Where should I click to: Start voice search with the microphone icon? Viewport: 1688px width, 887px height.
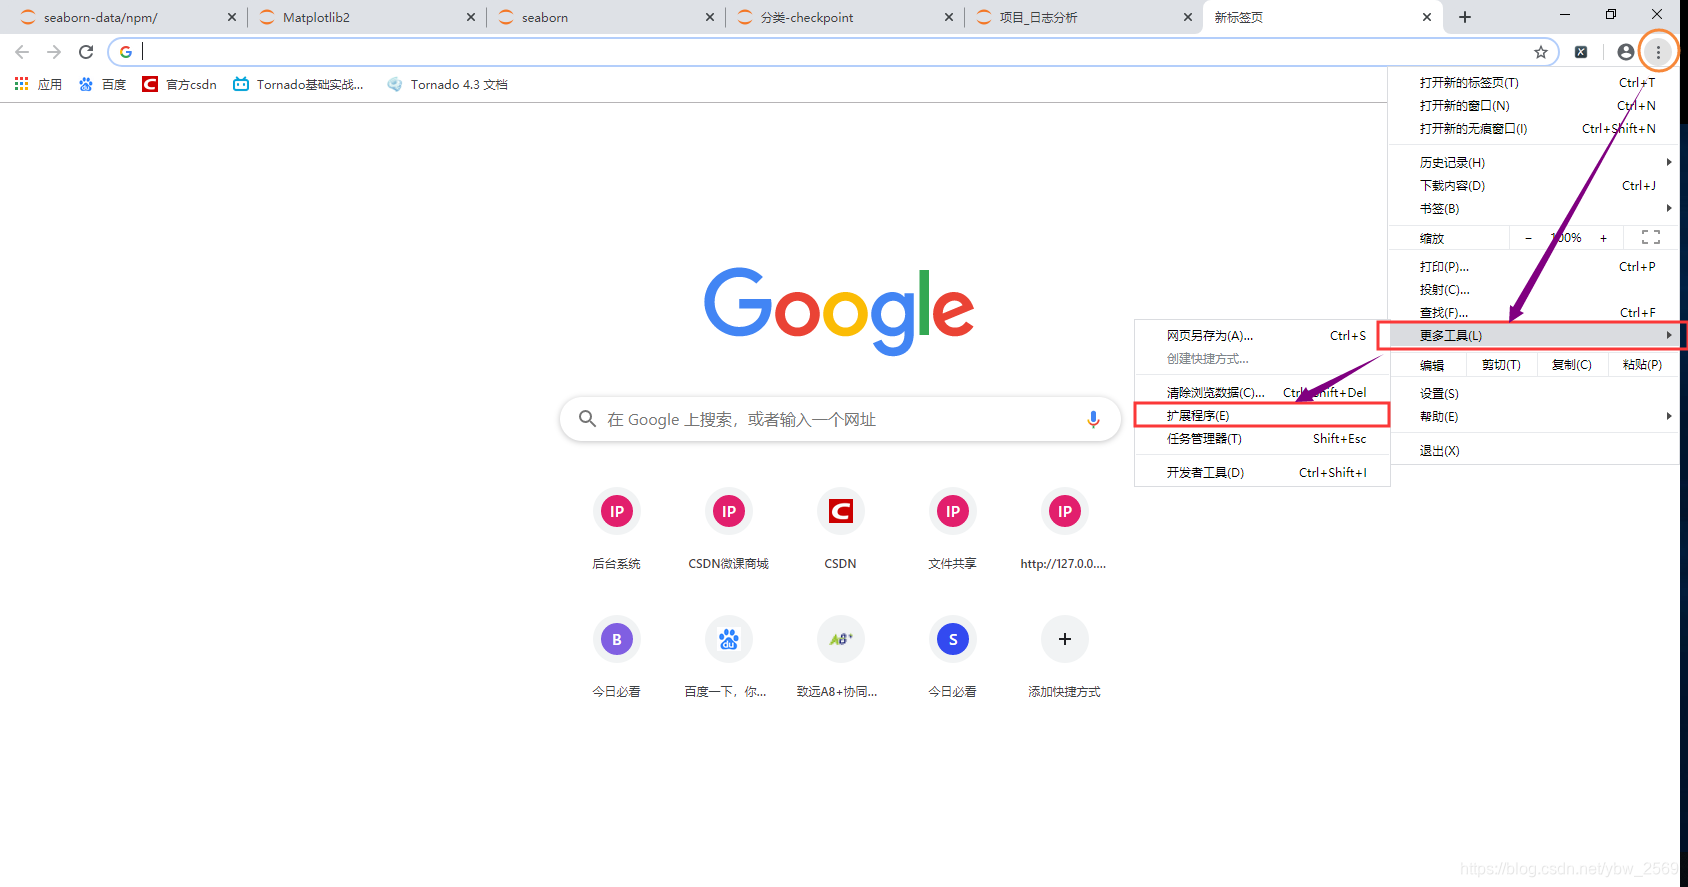[1093, 419]
